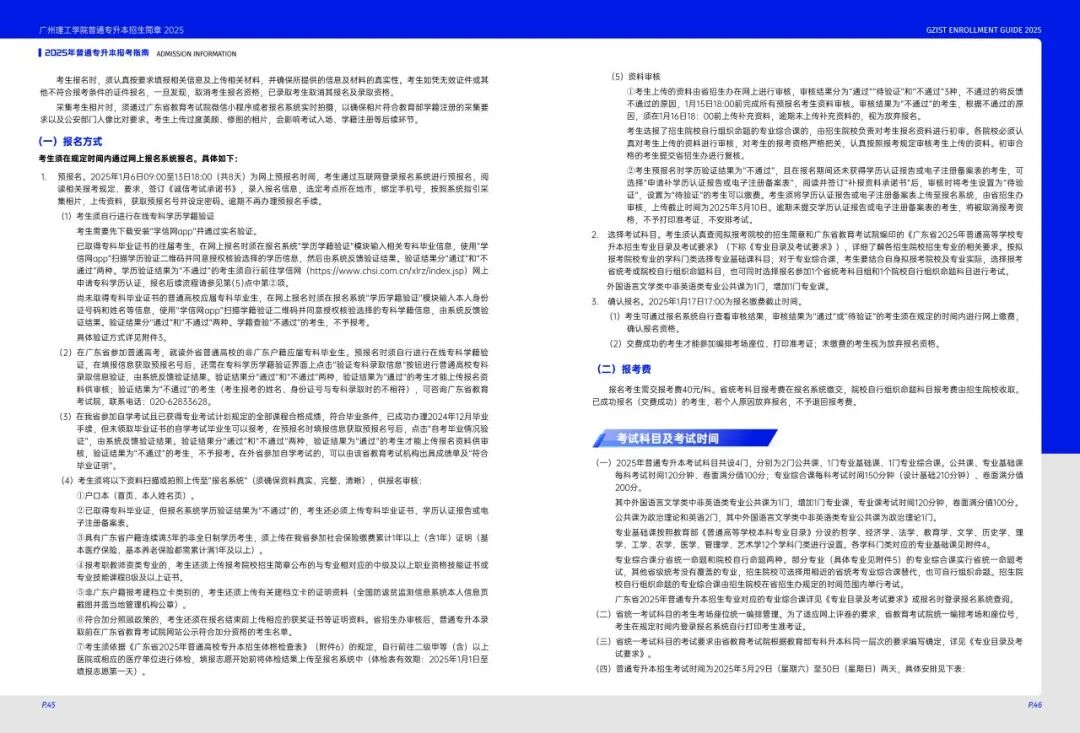Click the line 考生需要先下载安装"学信网app"并通过实名验证
Viewport: 1080px width, 733px height.
tap(167, 231)
